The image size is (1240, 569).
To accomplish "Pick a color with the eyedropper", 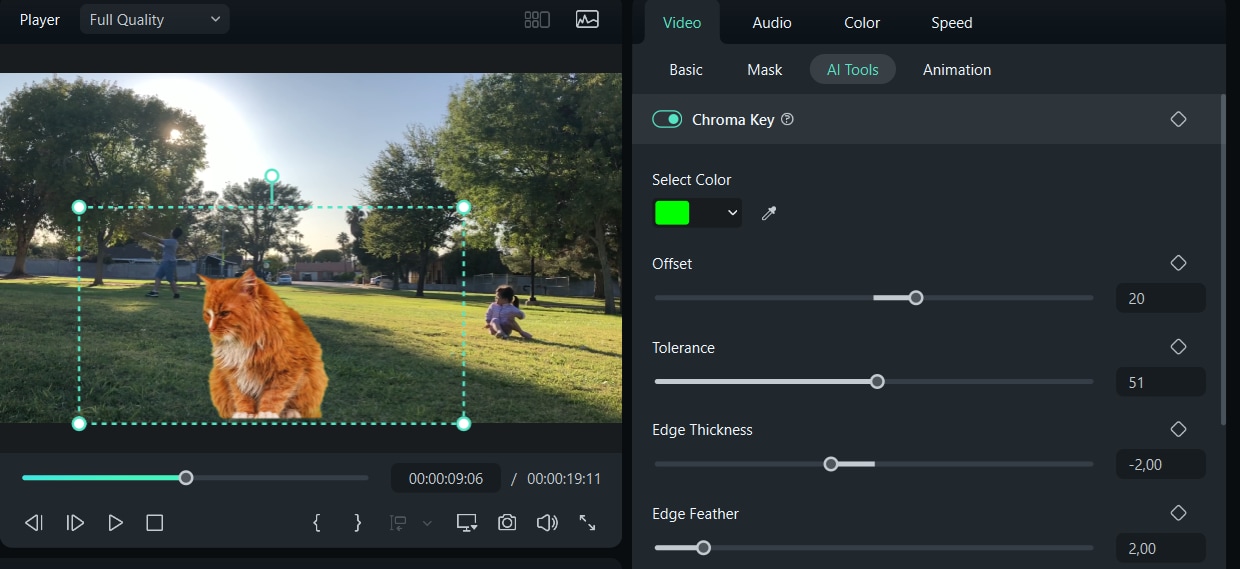I will [768, 212].
